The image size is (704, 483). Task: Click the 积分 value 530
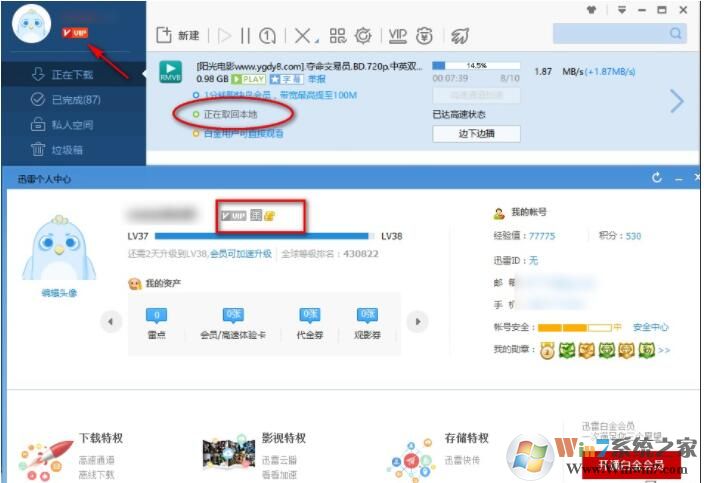633,236
